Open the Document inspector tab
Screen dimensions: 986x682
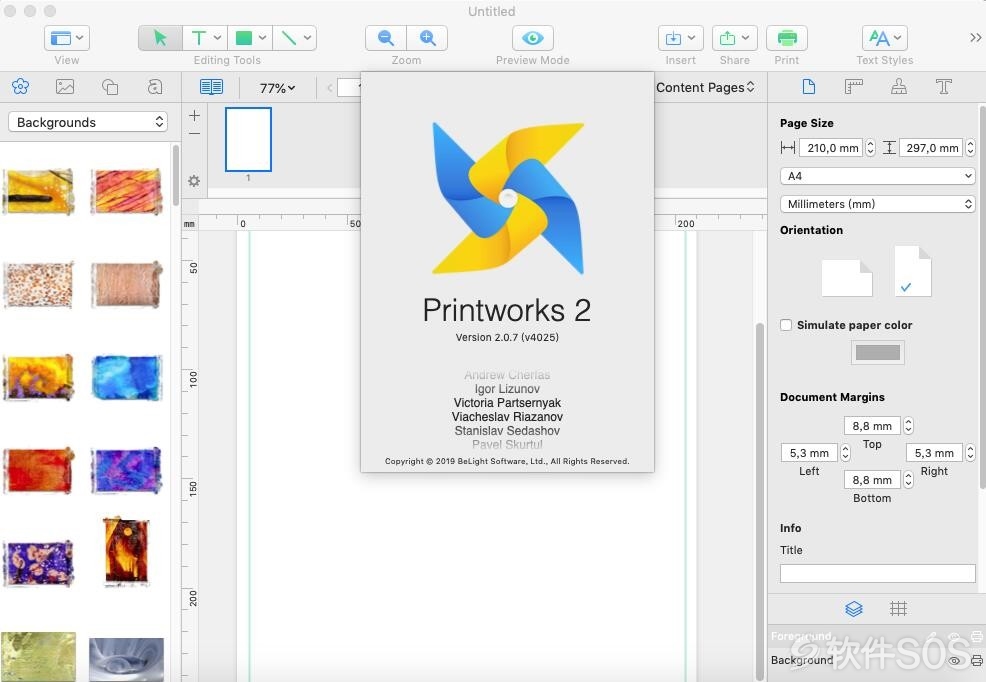point(809,87)
